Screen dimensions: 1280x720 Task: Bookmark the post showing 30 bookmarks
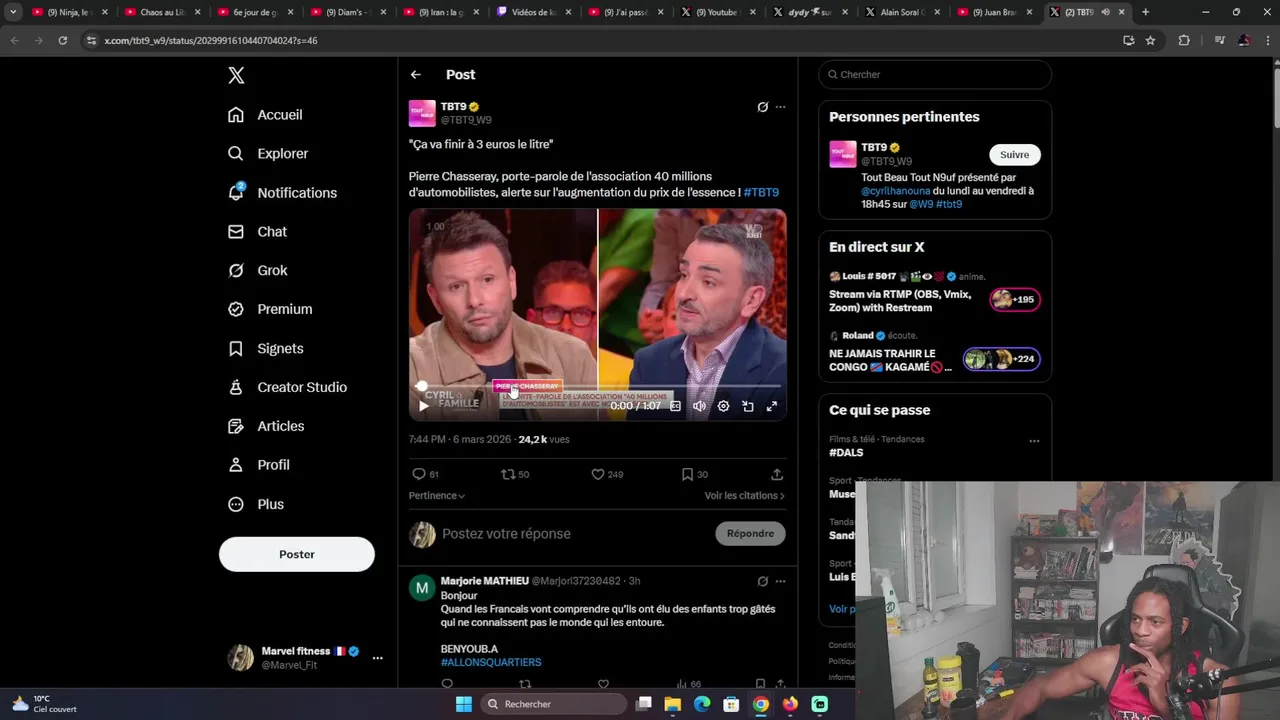[687, 474]
